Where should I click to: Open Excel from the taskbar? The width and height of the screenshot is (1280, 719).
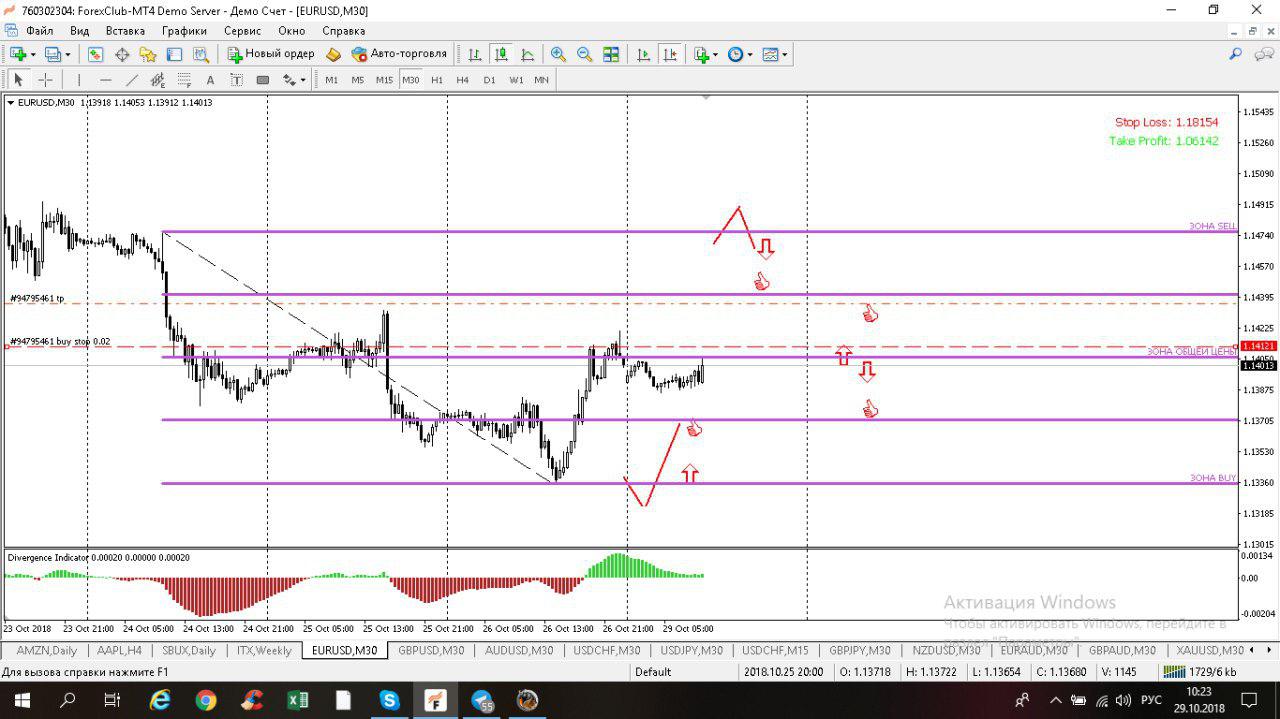coord(298,700)
